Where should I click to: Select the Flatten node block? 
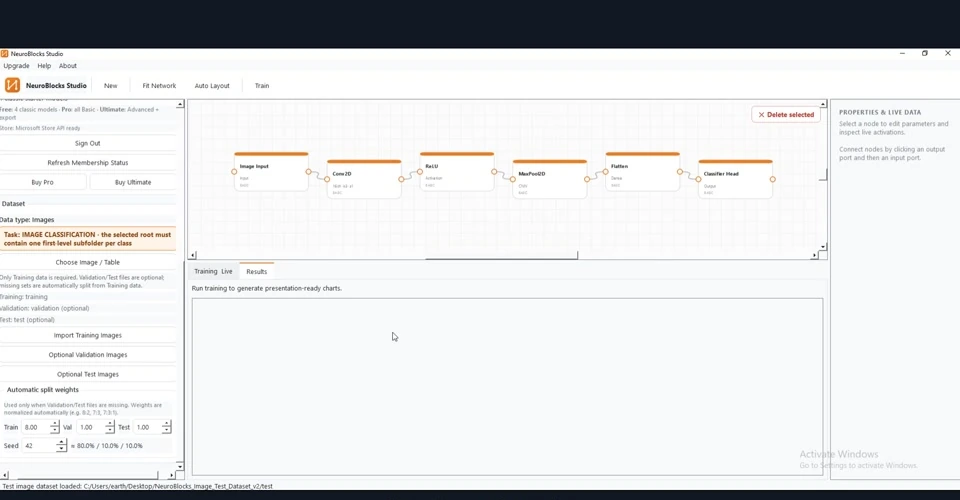(642, 171)
